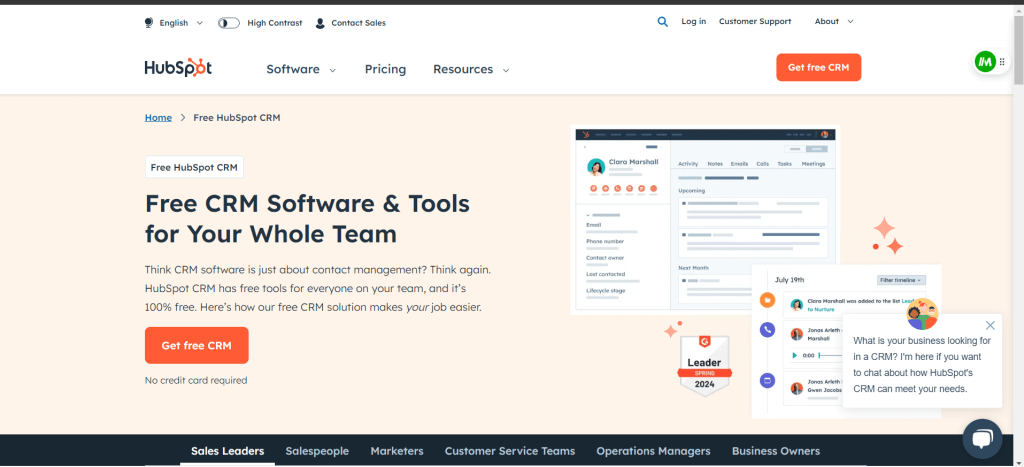Click the play icon on the call recording

(795, 355)
